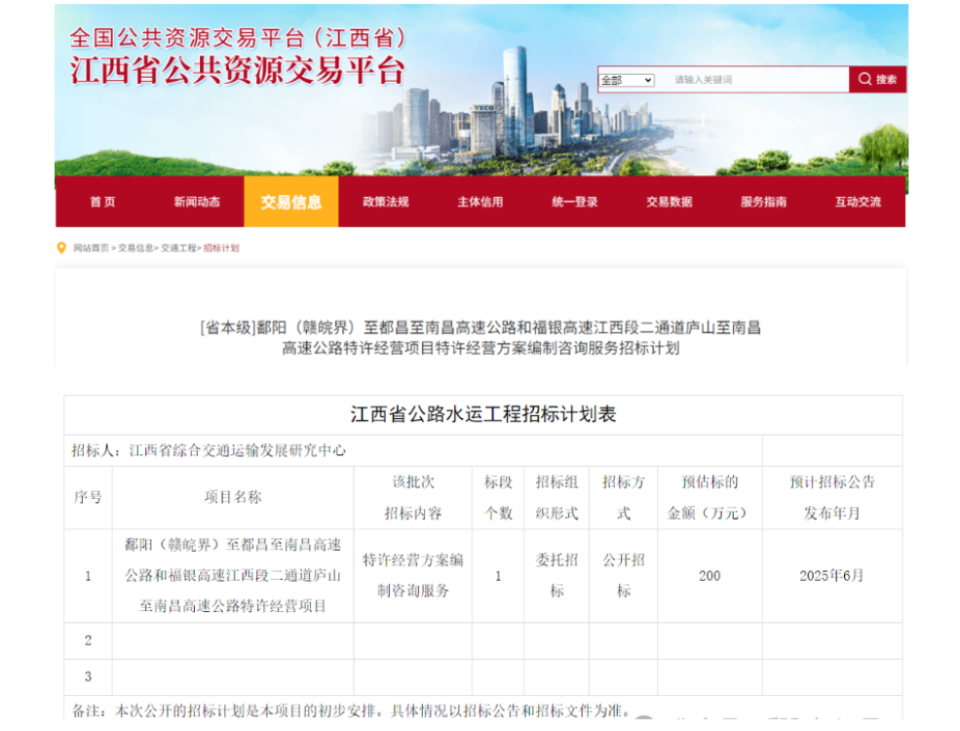
Task: Click the 特许经营方案编制咨询服务 cell
Action: click(413, 575)
